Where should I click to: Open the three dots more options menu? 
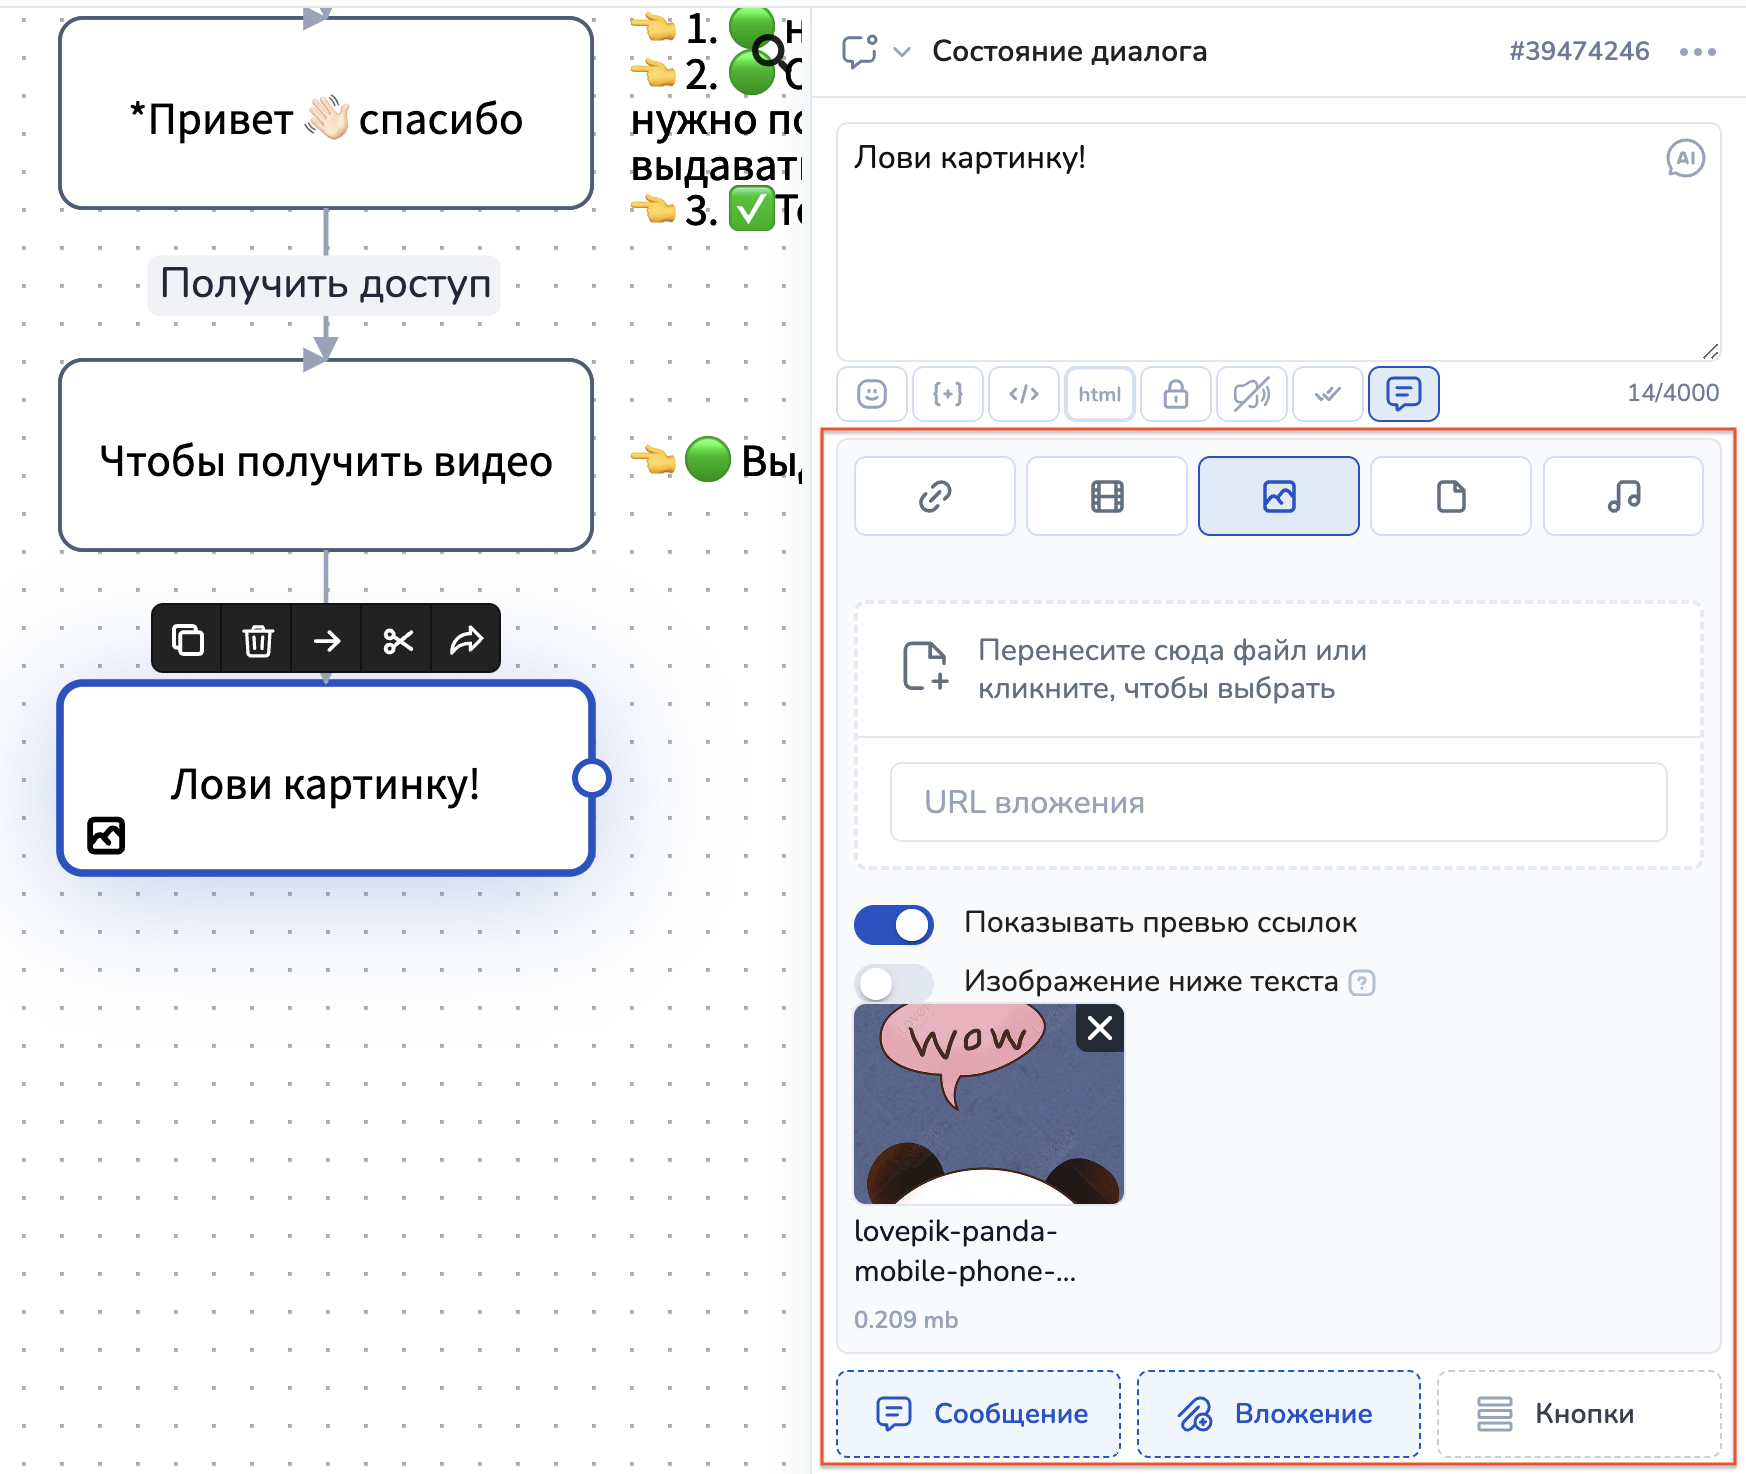1697,52
